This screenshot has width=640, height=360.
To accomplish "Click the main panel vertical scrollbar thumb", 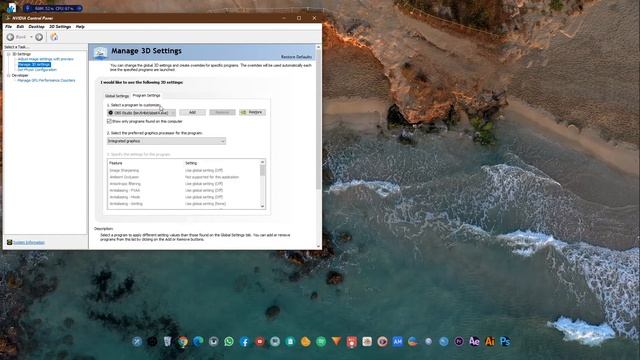I will pos(318,120).
